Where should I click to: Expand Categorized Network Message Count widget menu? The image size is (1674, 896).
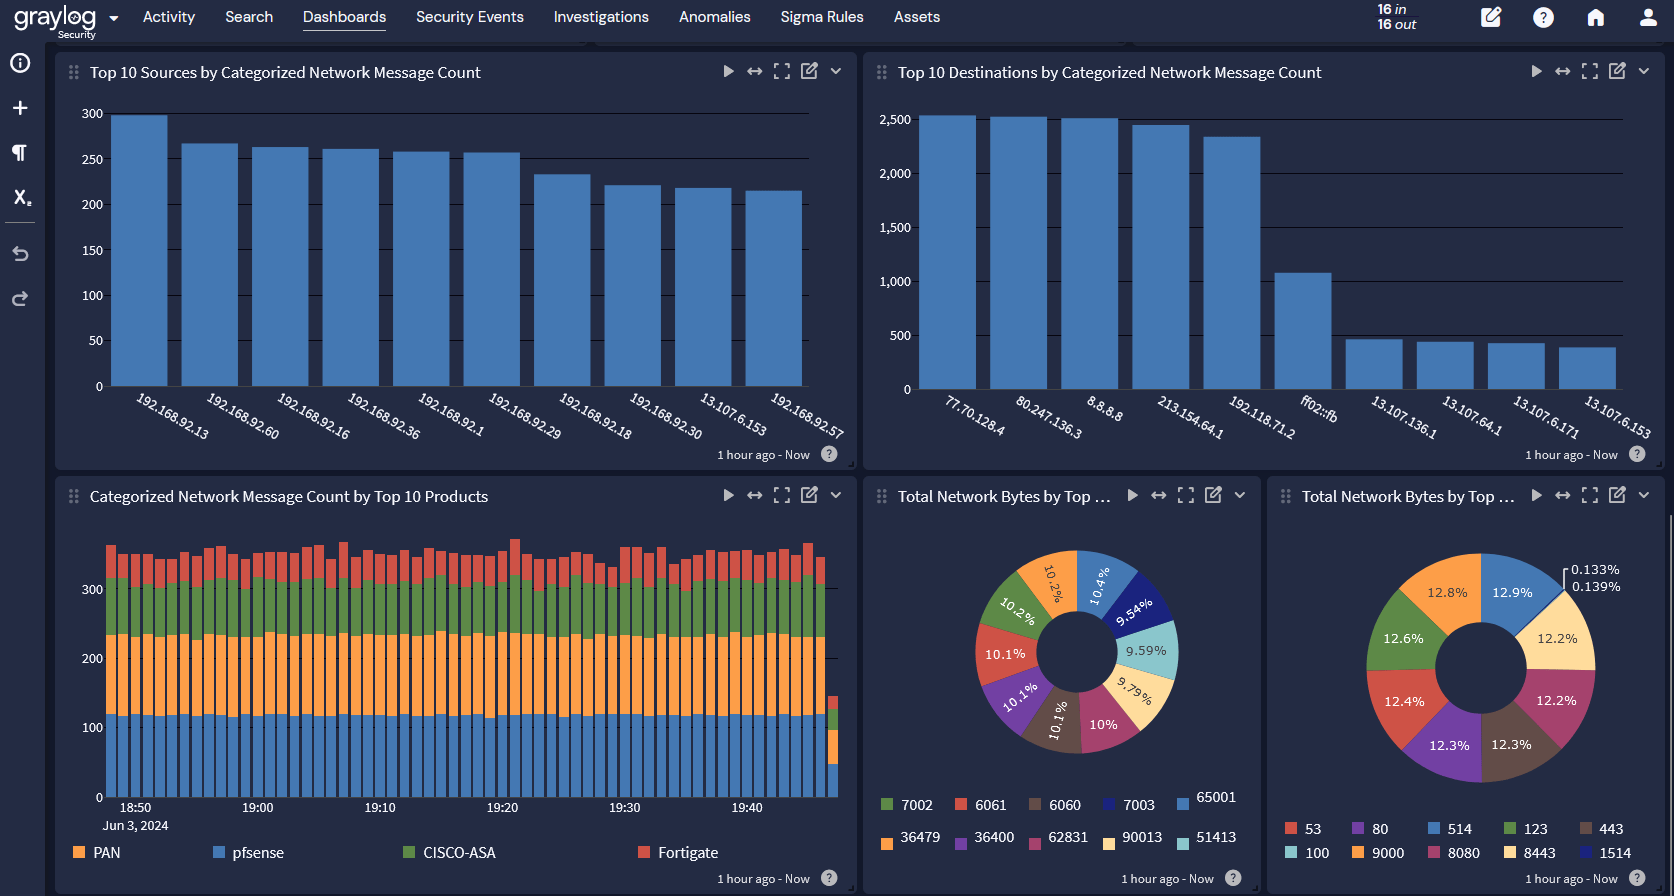(836, 495)
